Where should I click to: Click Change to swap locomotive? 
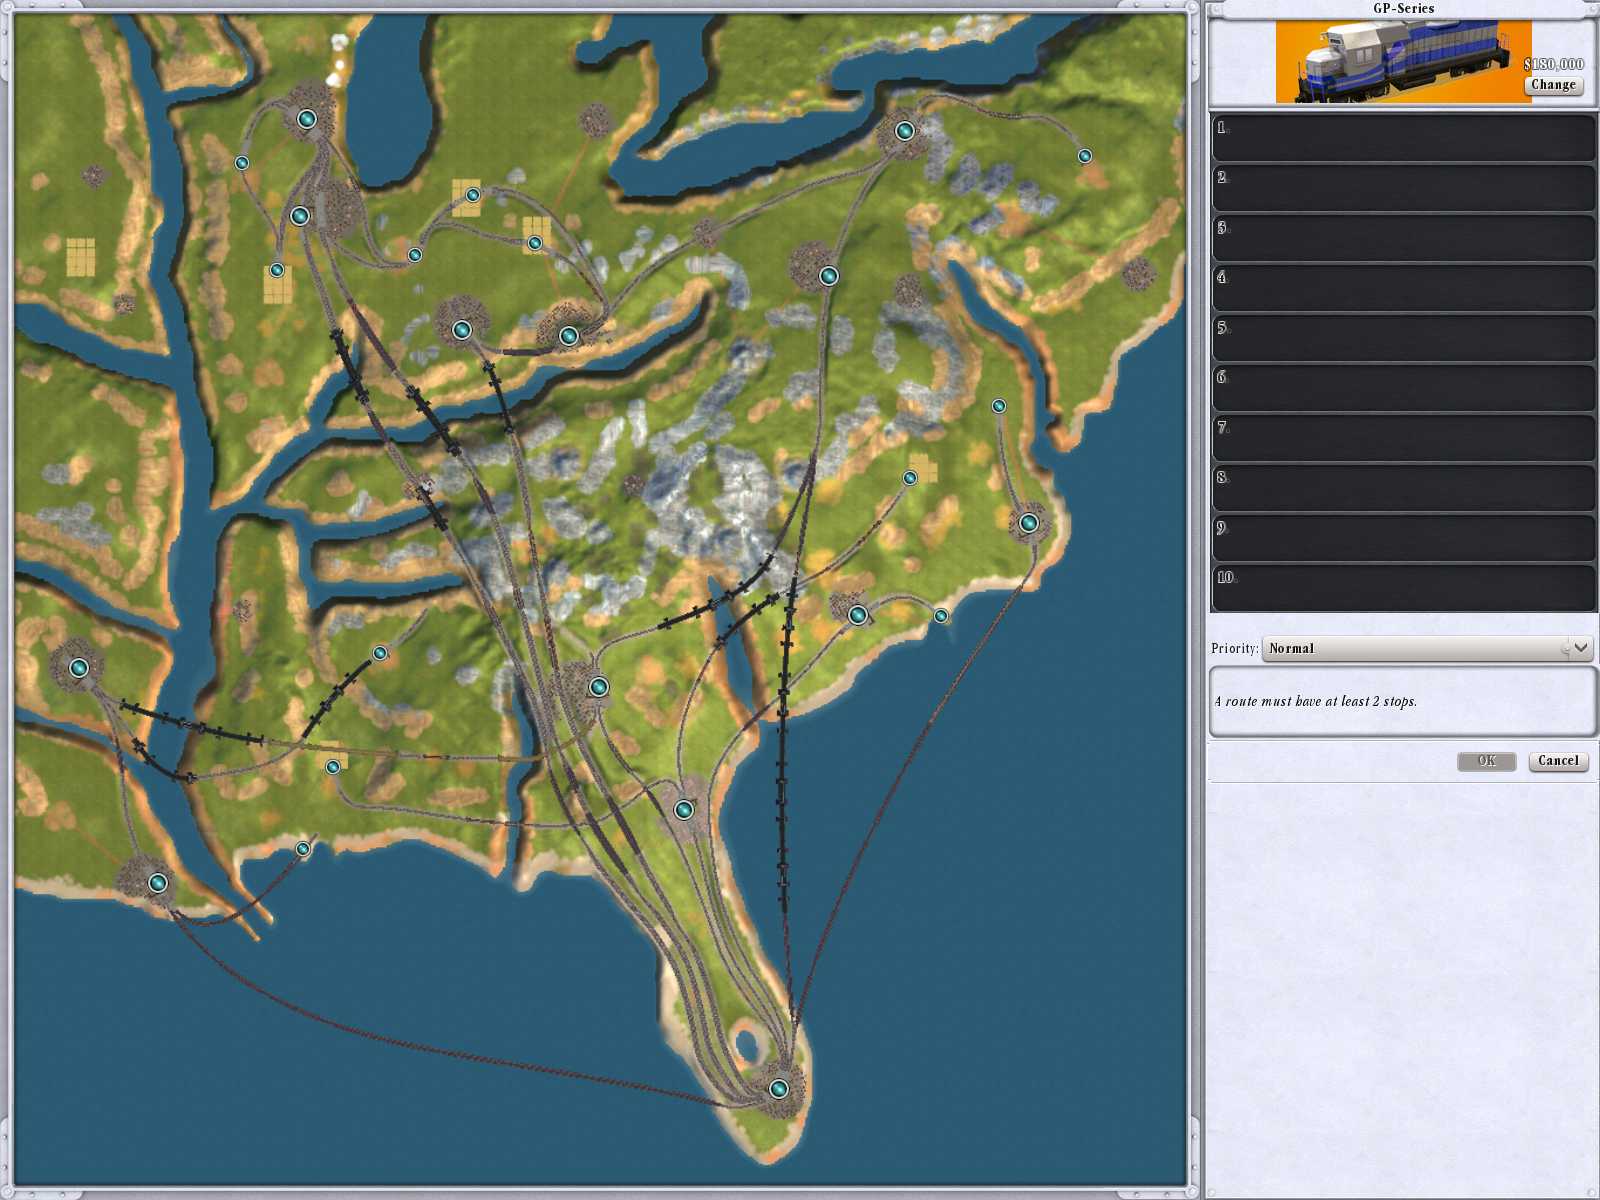click(x=1553, y=85)
